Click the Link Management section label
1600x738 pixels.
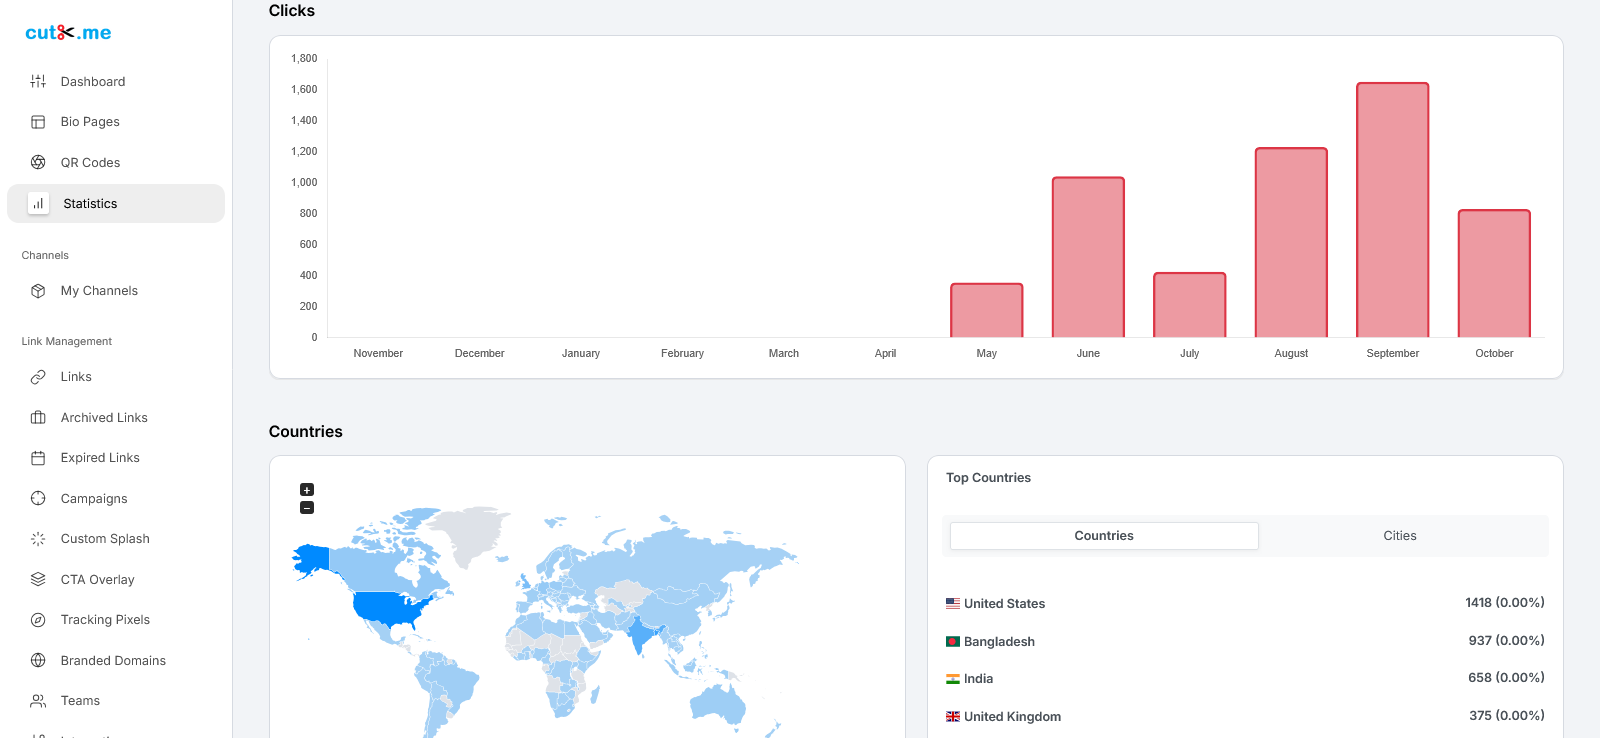67,342
